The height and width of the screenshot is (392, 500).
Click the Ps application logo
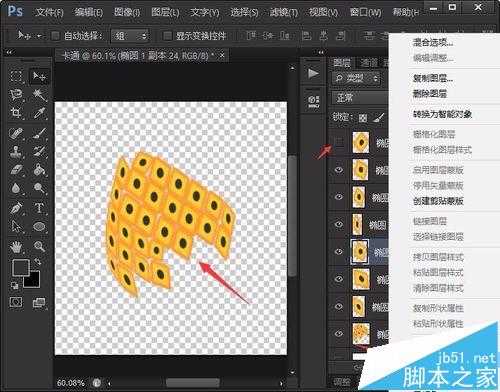click(x=15, y=11)
